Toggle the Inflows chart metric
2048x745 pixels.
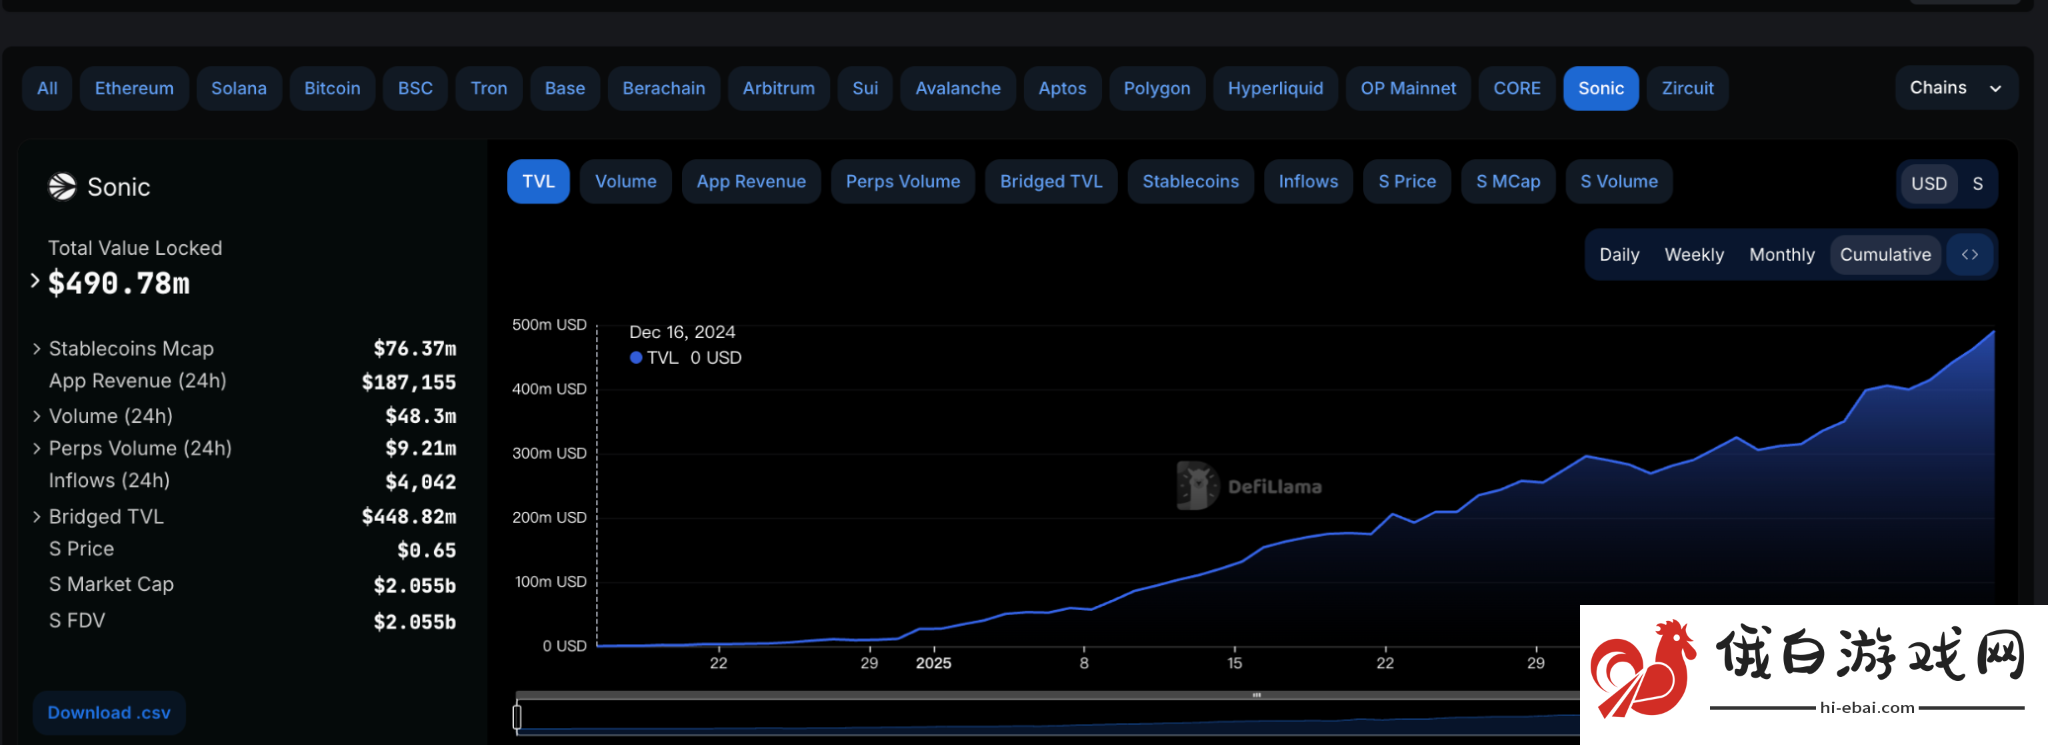coord(1308,181)
